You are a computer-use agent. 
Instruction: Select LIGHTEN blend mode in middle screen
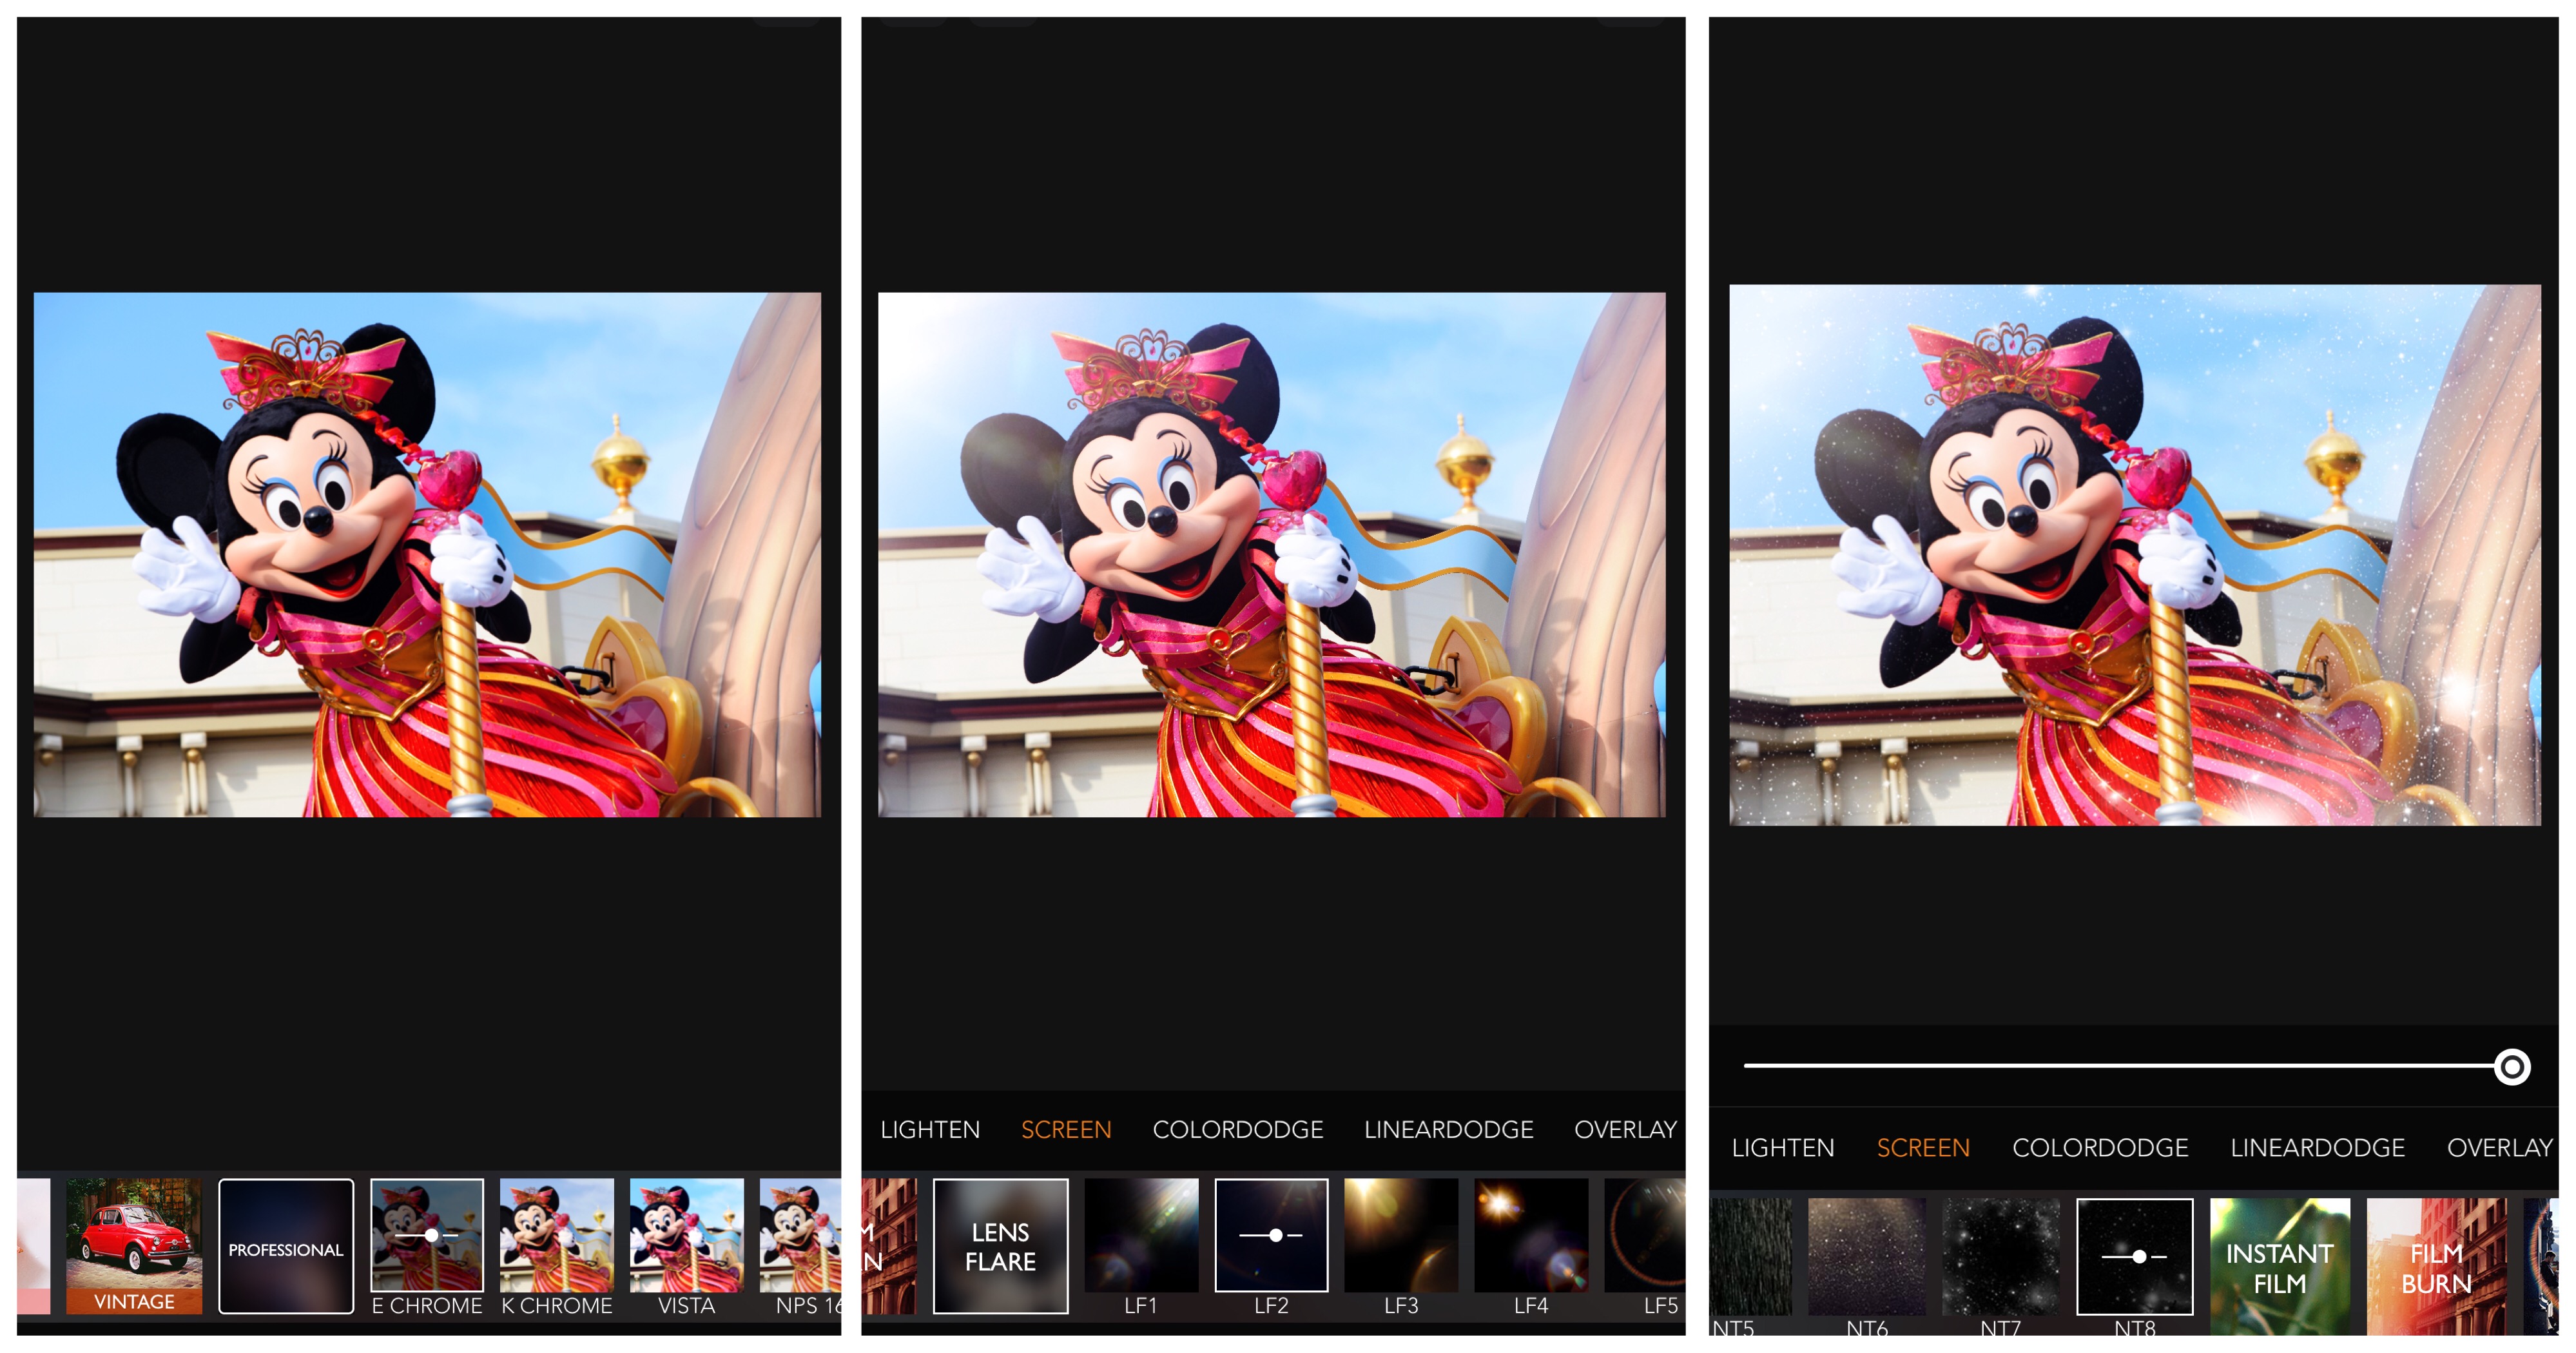[930, 1129]
